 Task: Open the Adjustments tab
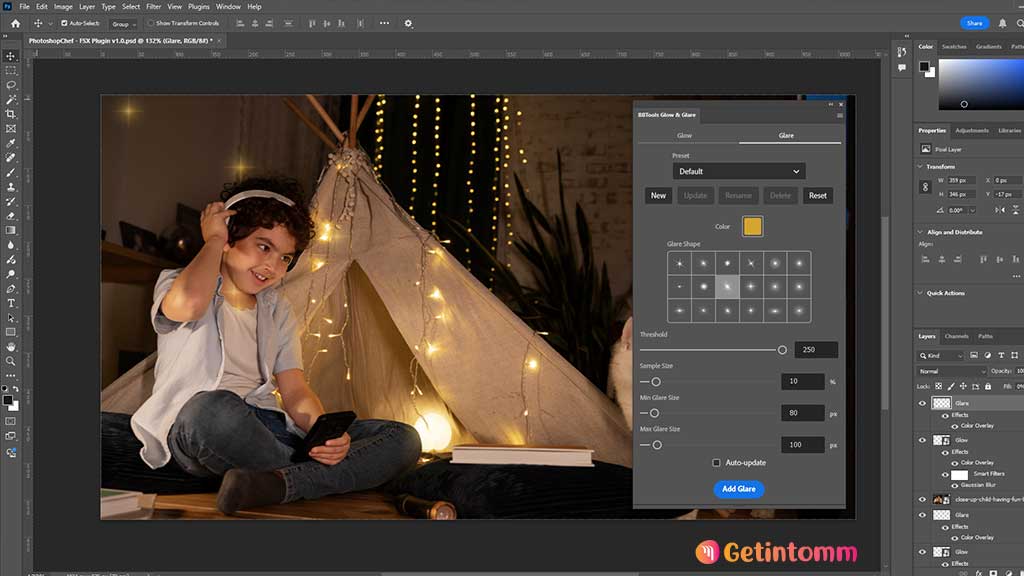click(972, 131)
